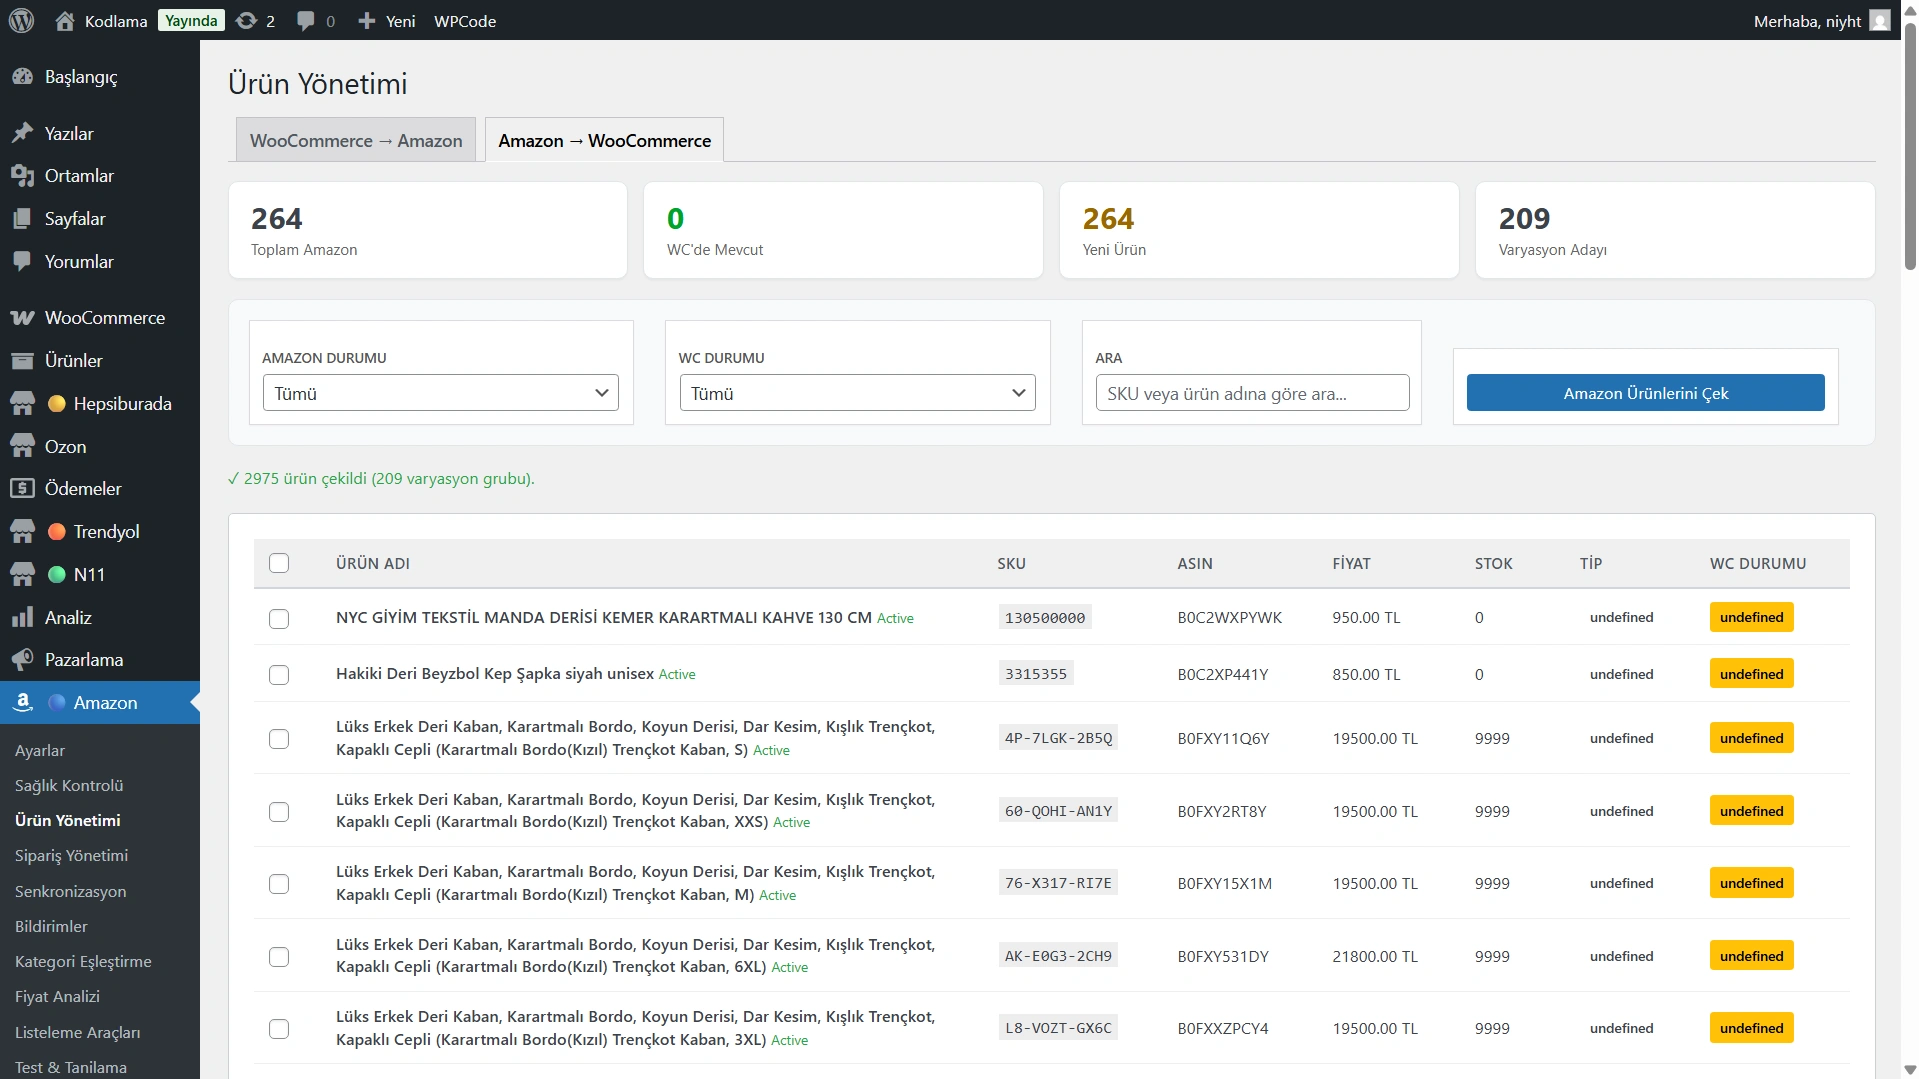
Task: Open the Kategori Eşleştirme link
Action: [83, 962]
